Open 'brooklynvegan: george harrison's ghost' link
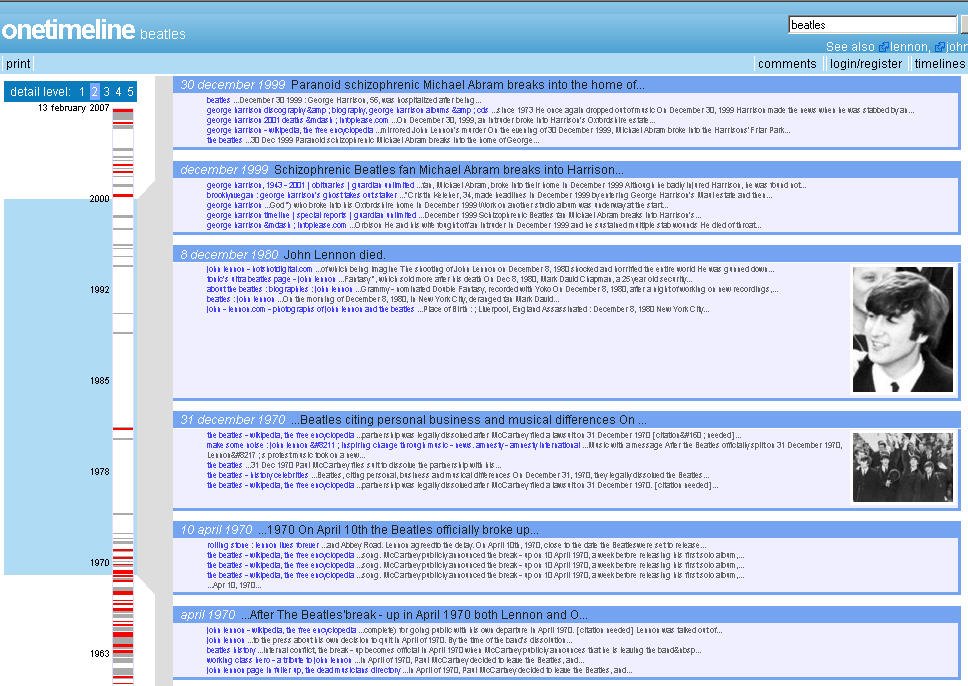Viewport: 968px width, 686px height. click(302, 195)
